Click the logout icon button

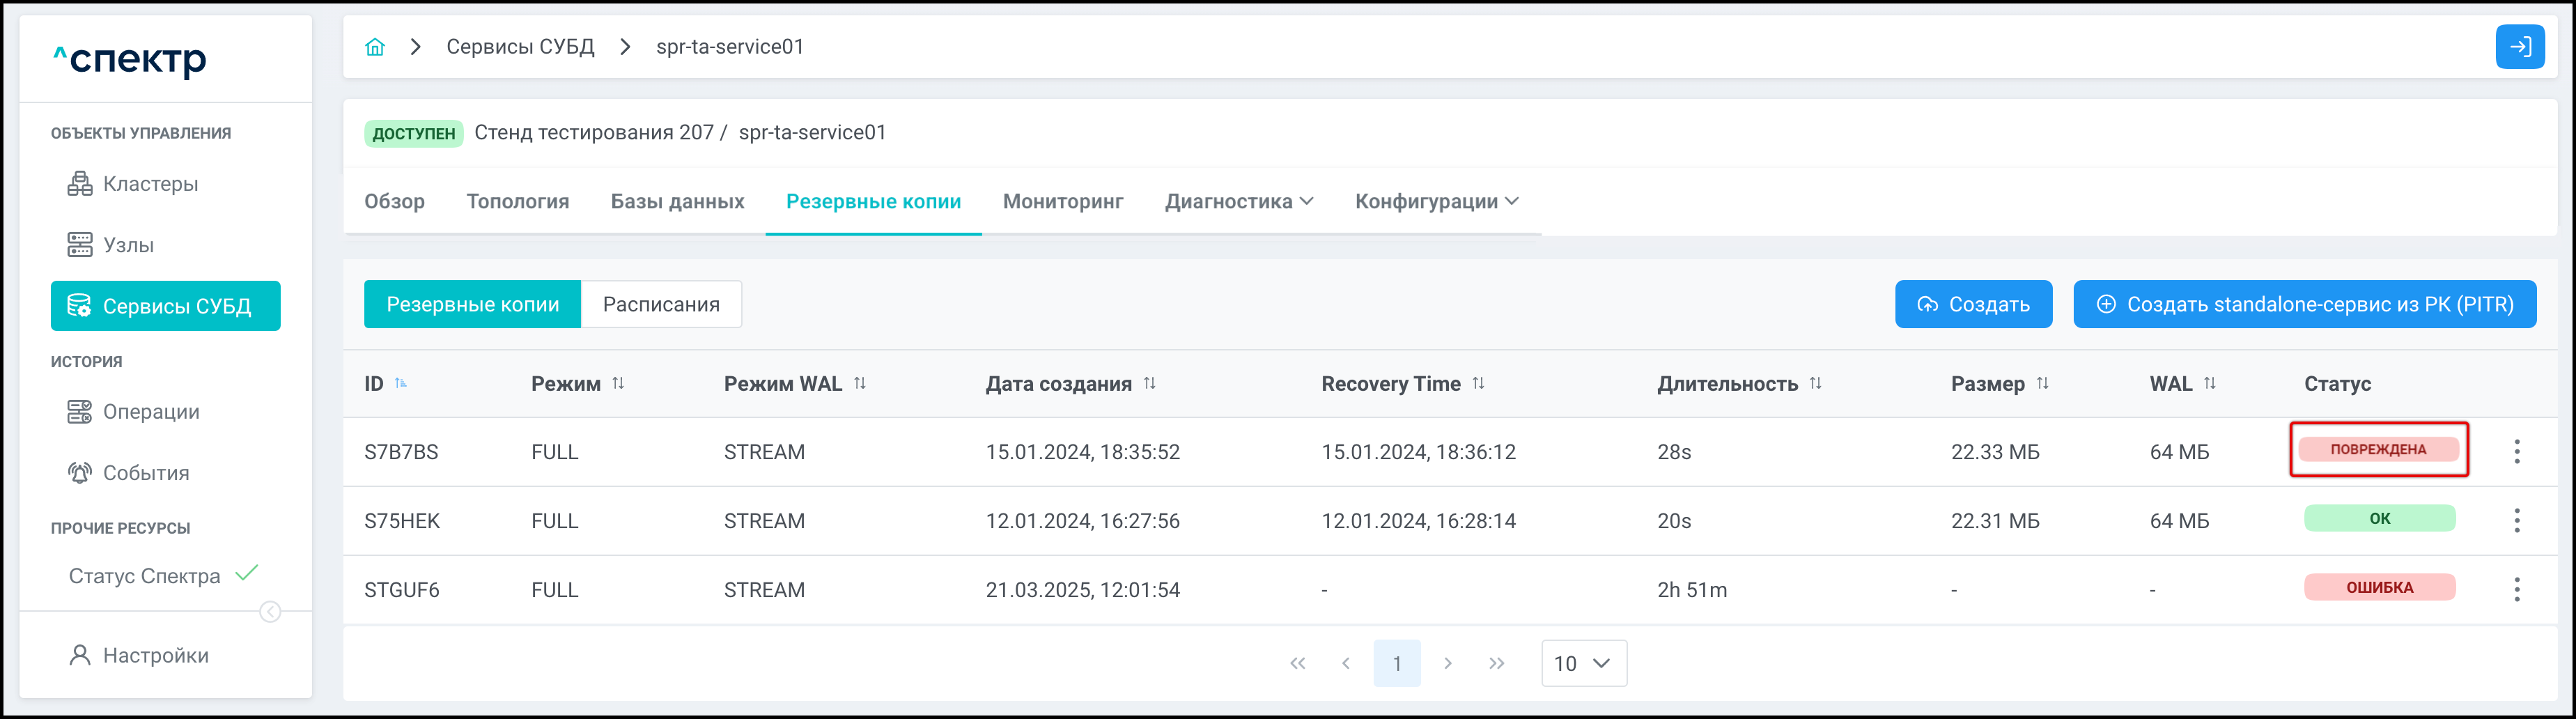tap(2519, 47)
